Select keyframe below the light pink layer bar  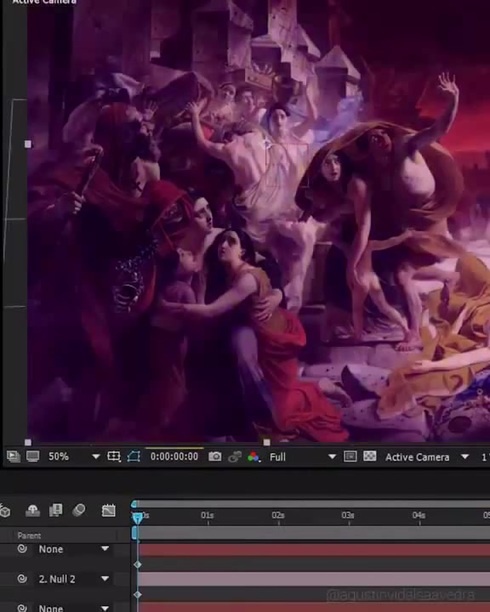pyautogui.click(x=137, y=595)
